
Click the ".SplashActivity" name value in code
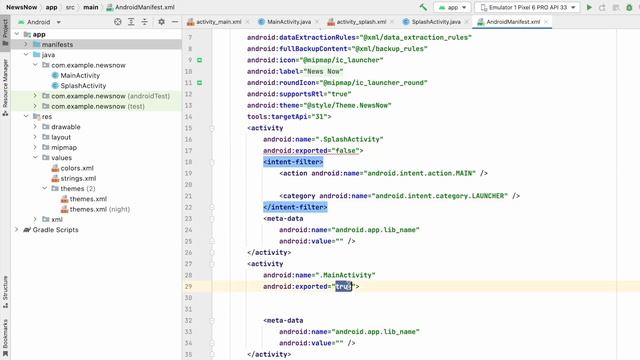pyautogui.click(x=349, y=139)
